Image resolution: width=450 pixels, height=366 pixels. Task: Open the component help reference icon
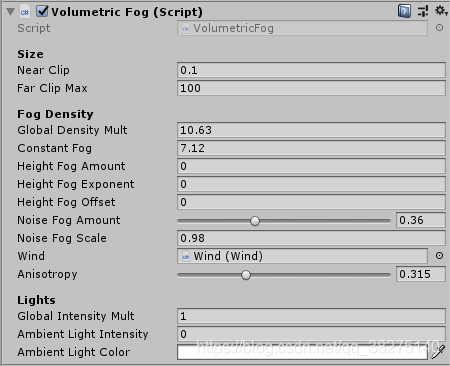[x=404, y=11]
